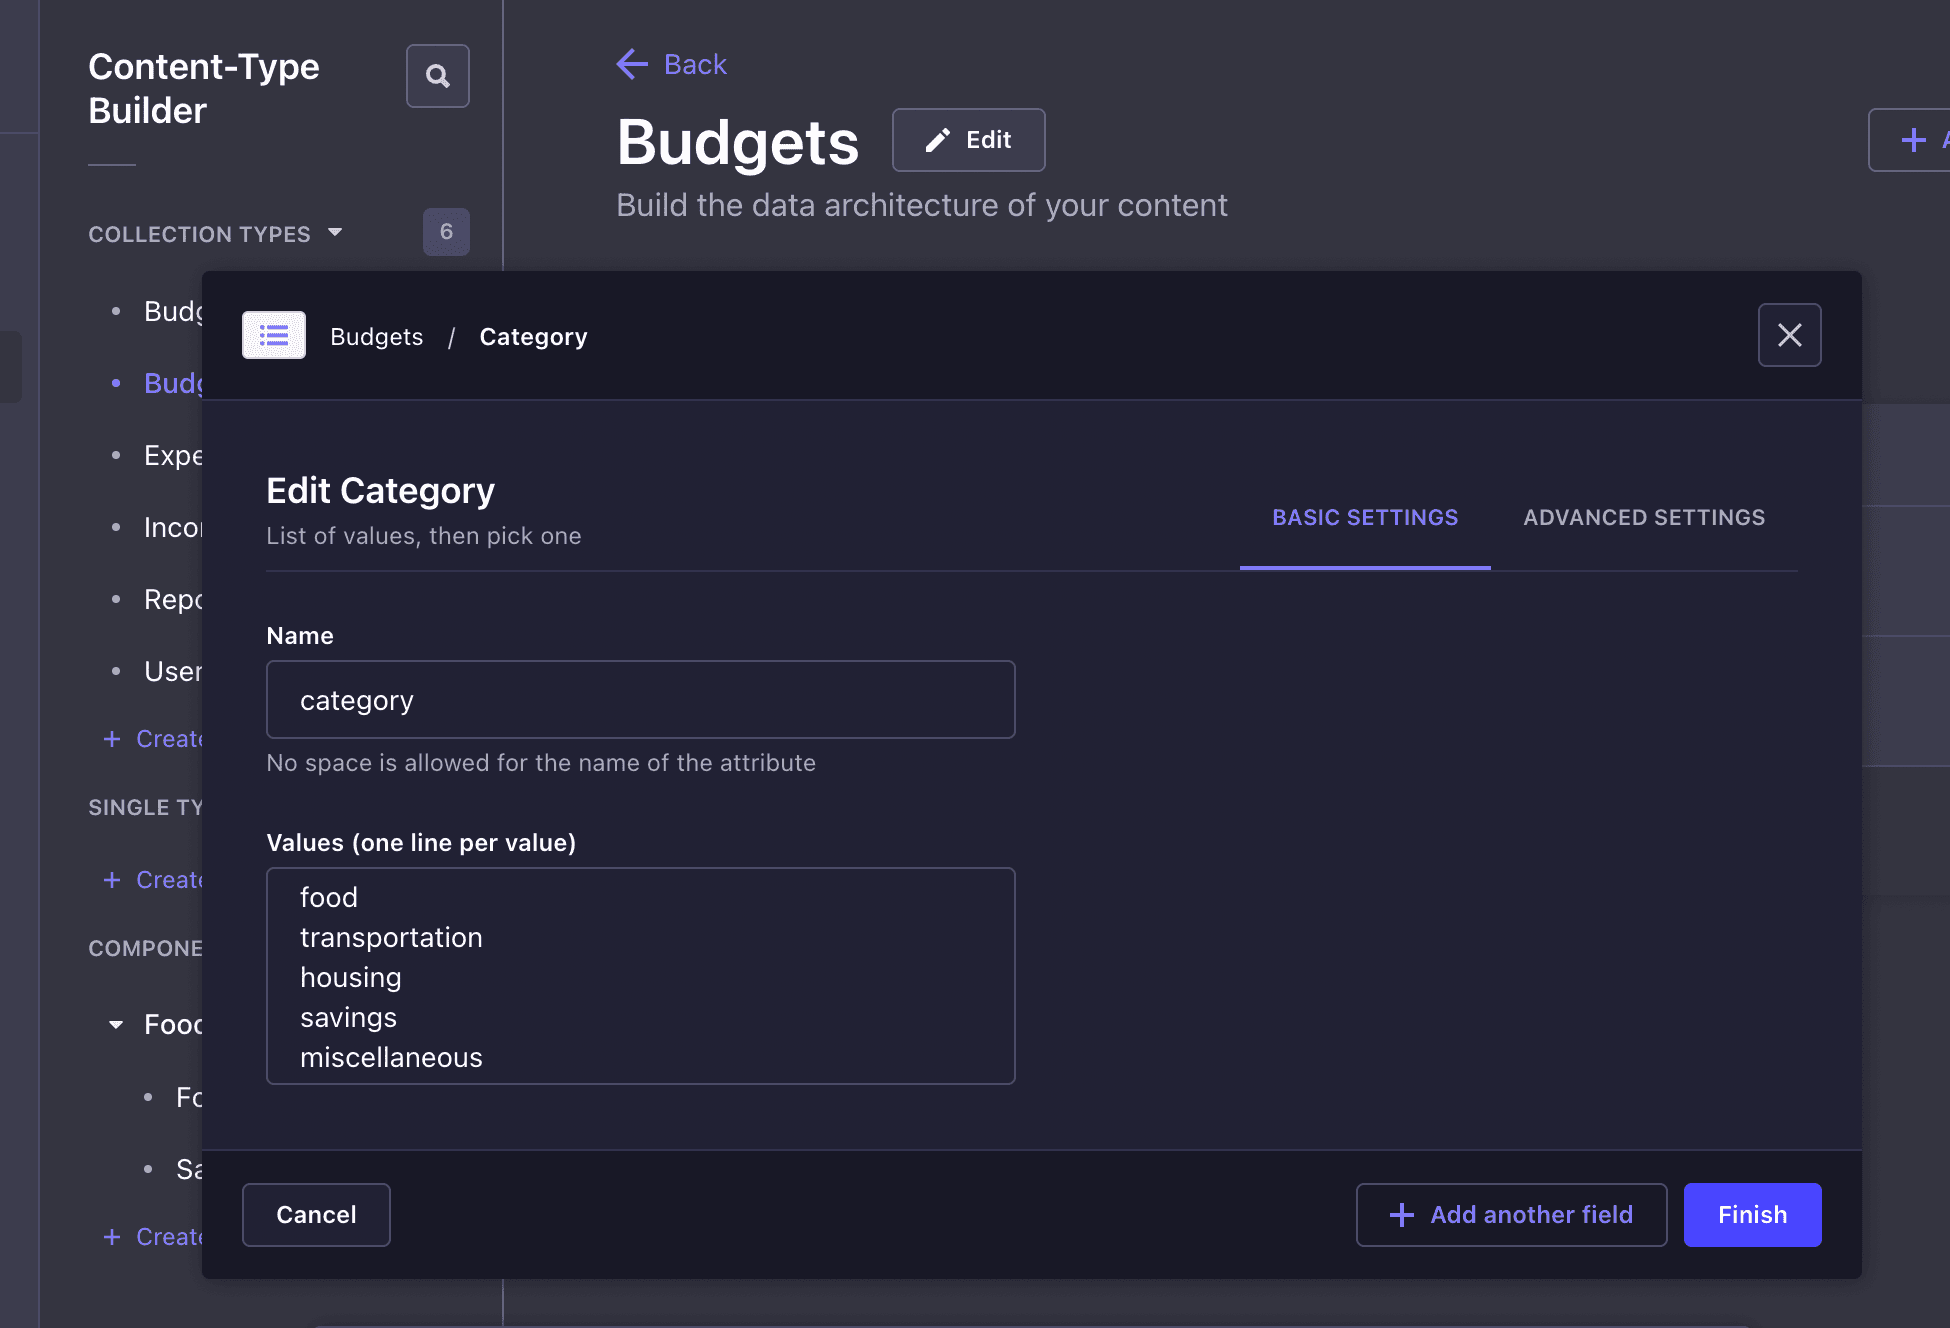This screenshot has height=1328, width=1950.
Task: Click the collection types count badge 6
Action: 446,232
